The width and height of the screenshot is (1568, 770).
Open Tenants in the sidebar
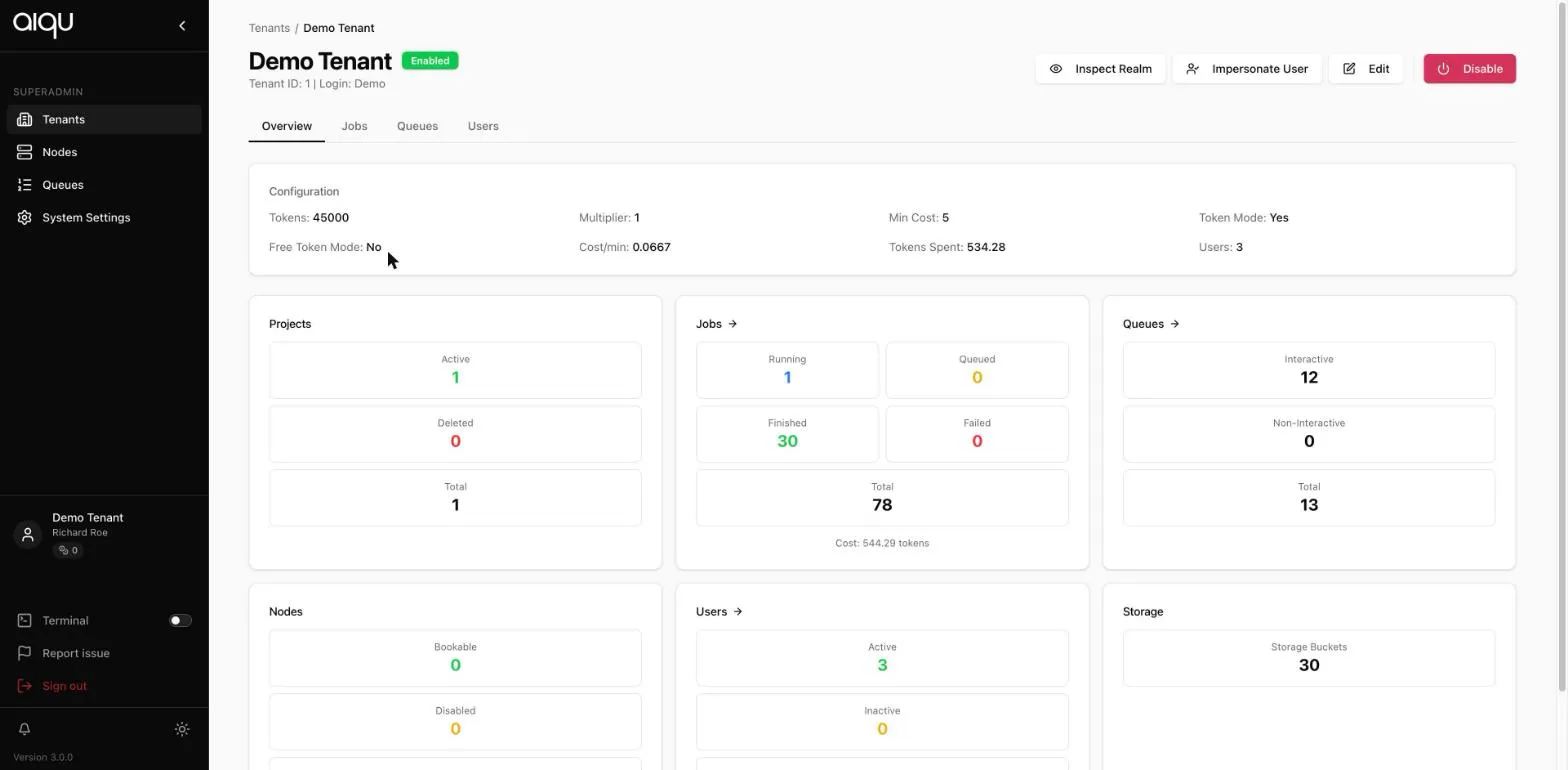click(x=104, y=120)
